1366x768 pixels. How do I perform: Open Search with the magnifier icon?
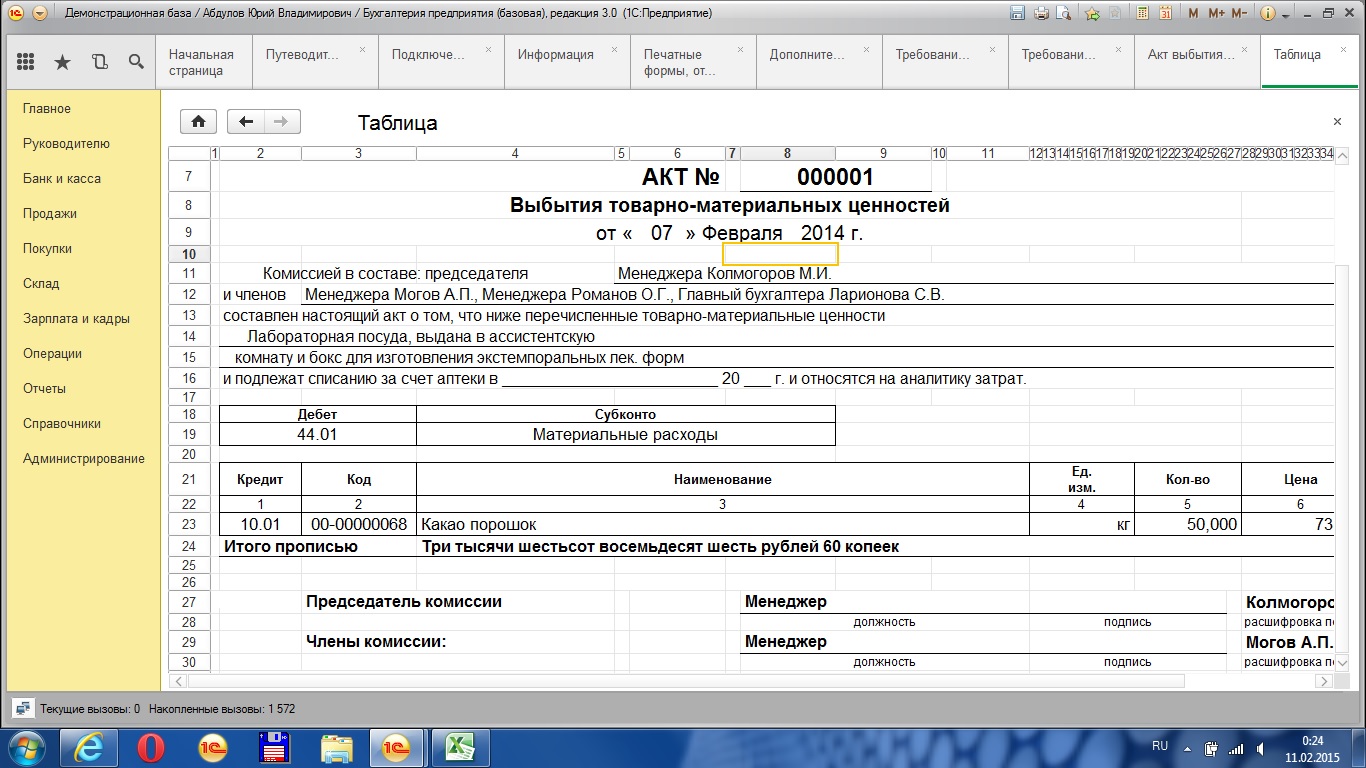point(136,62)
